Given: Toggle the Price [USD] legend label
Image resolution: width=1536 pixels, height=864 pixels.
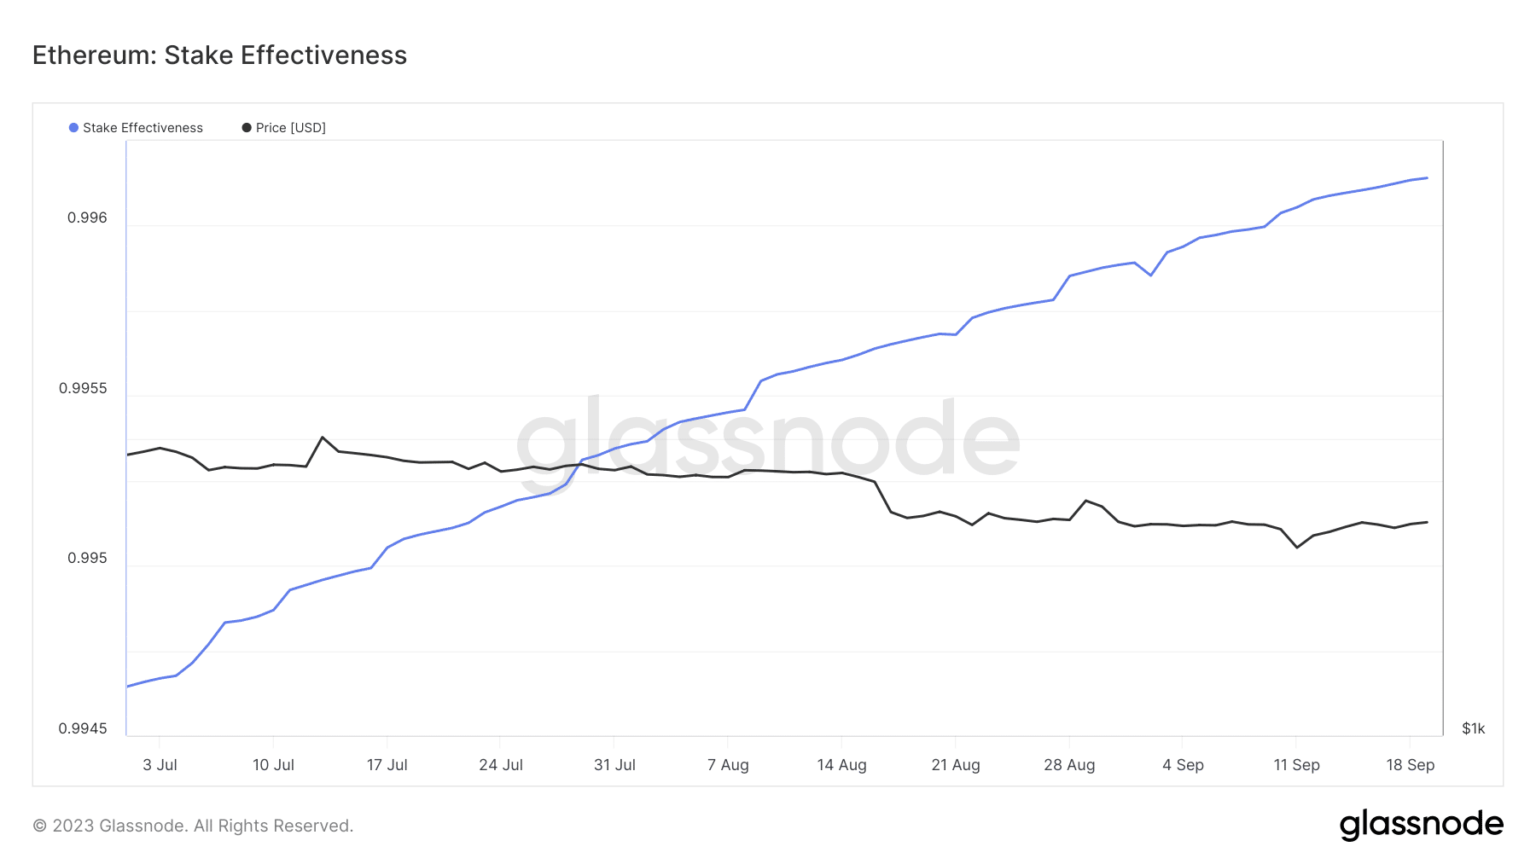Looking at the screenshot, I should 291,128.
